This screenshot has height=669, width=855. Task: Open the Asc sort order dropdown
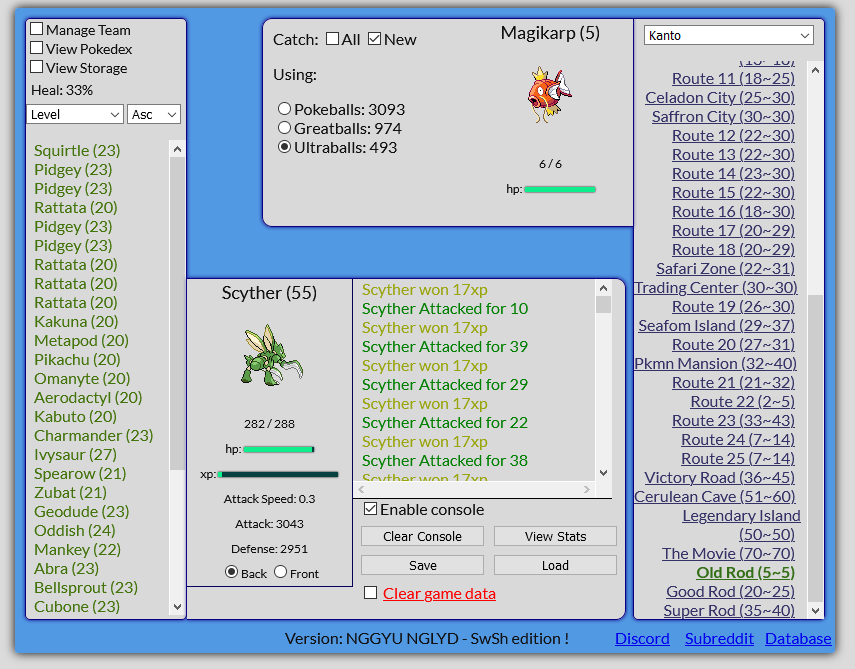tap(152, 114)
